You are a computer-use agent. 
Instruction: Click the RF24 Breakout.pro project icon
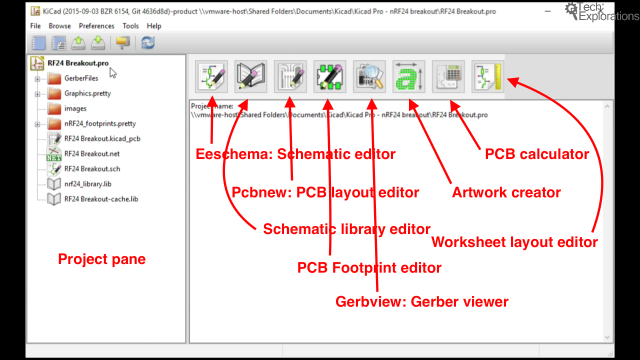pyautogui.click(x=37, y=63)
